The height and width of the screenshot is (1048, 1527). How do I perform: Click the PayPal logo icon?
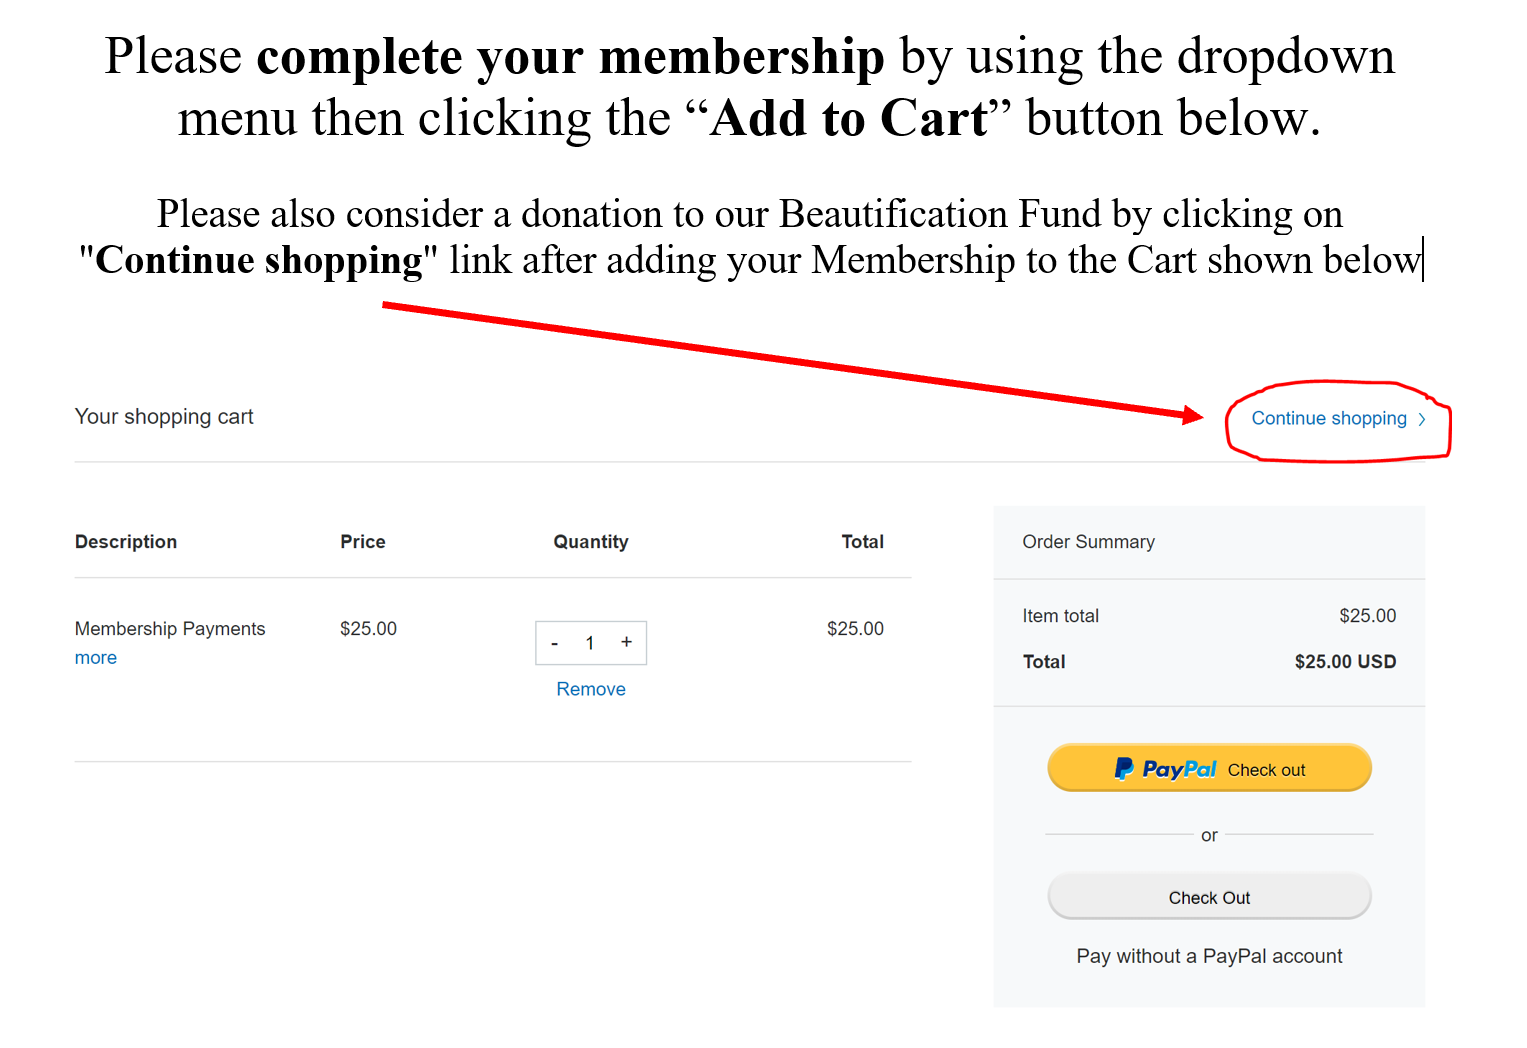click(x=1124, y=768)
